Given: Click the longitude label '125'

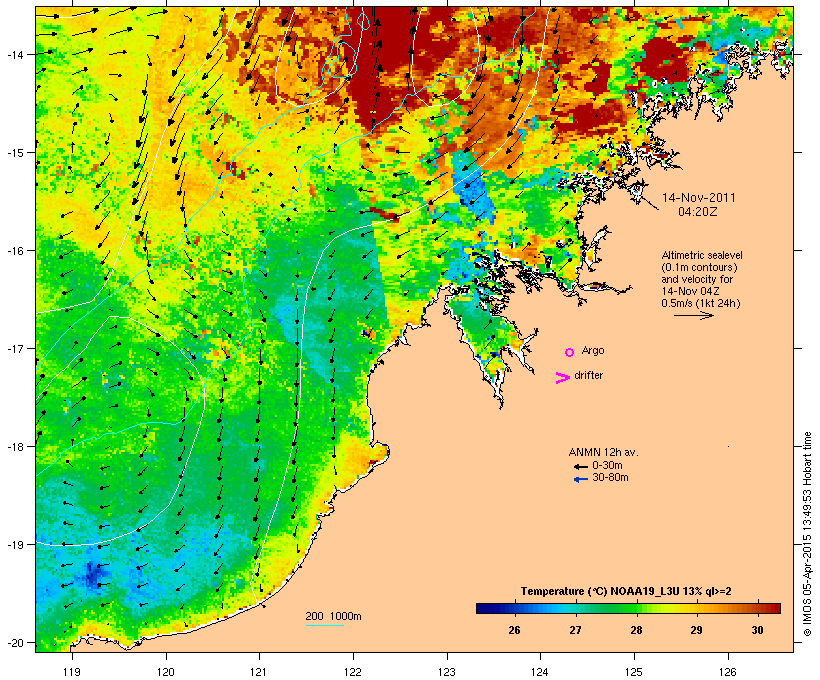Looking at the screenshot, I should pyautogui.click(x=634, y=672).
